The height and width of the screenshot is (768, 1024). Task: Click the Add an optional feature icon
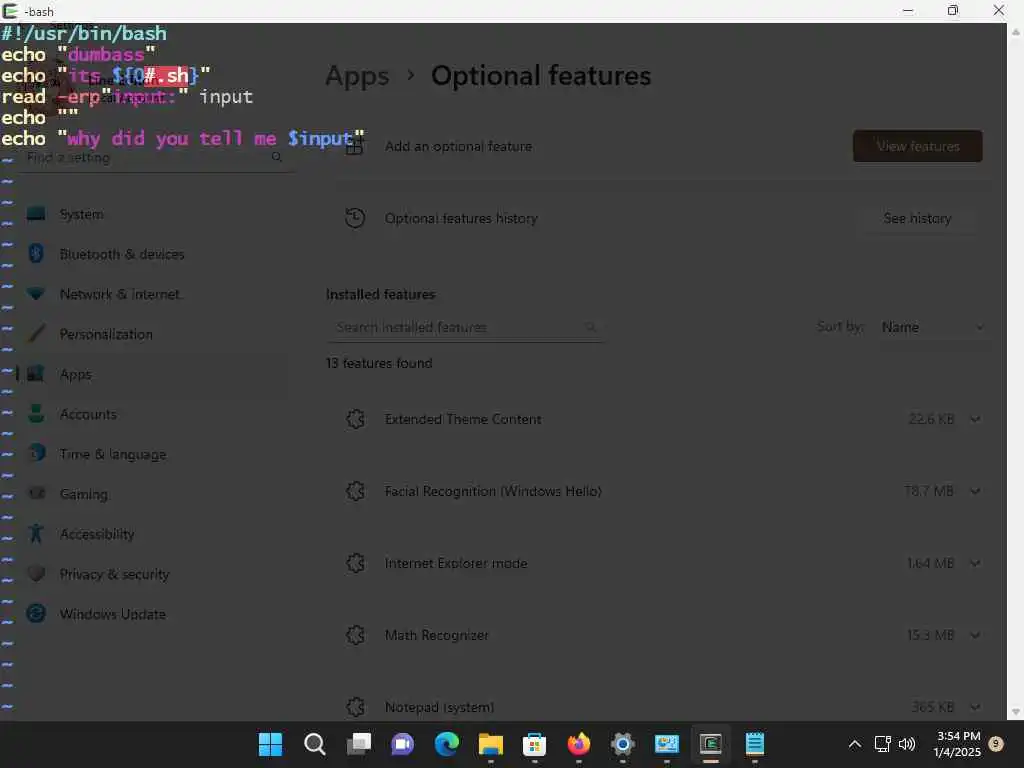coord(355,146)
